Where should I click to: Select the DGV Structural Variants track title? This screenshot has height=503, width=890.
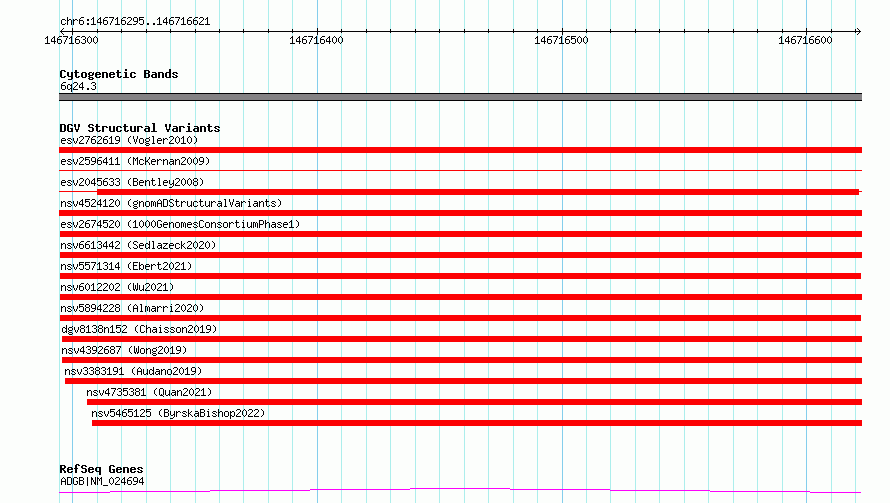140,128
